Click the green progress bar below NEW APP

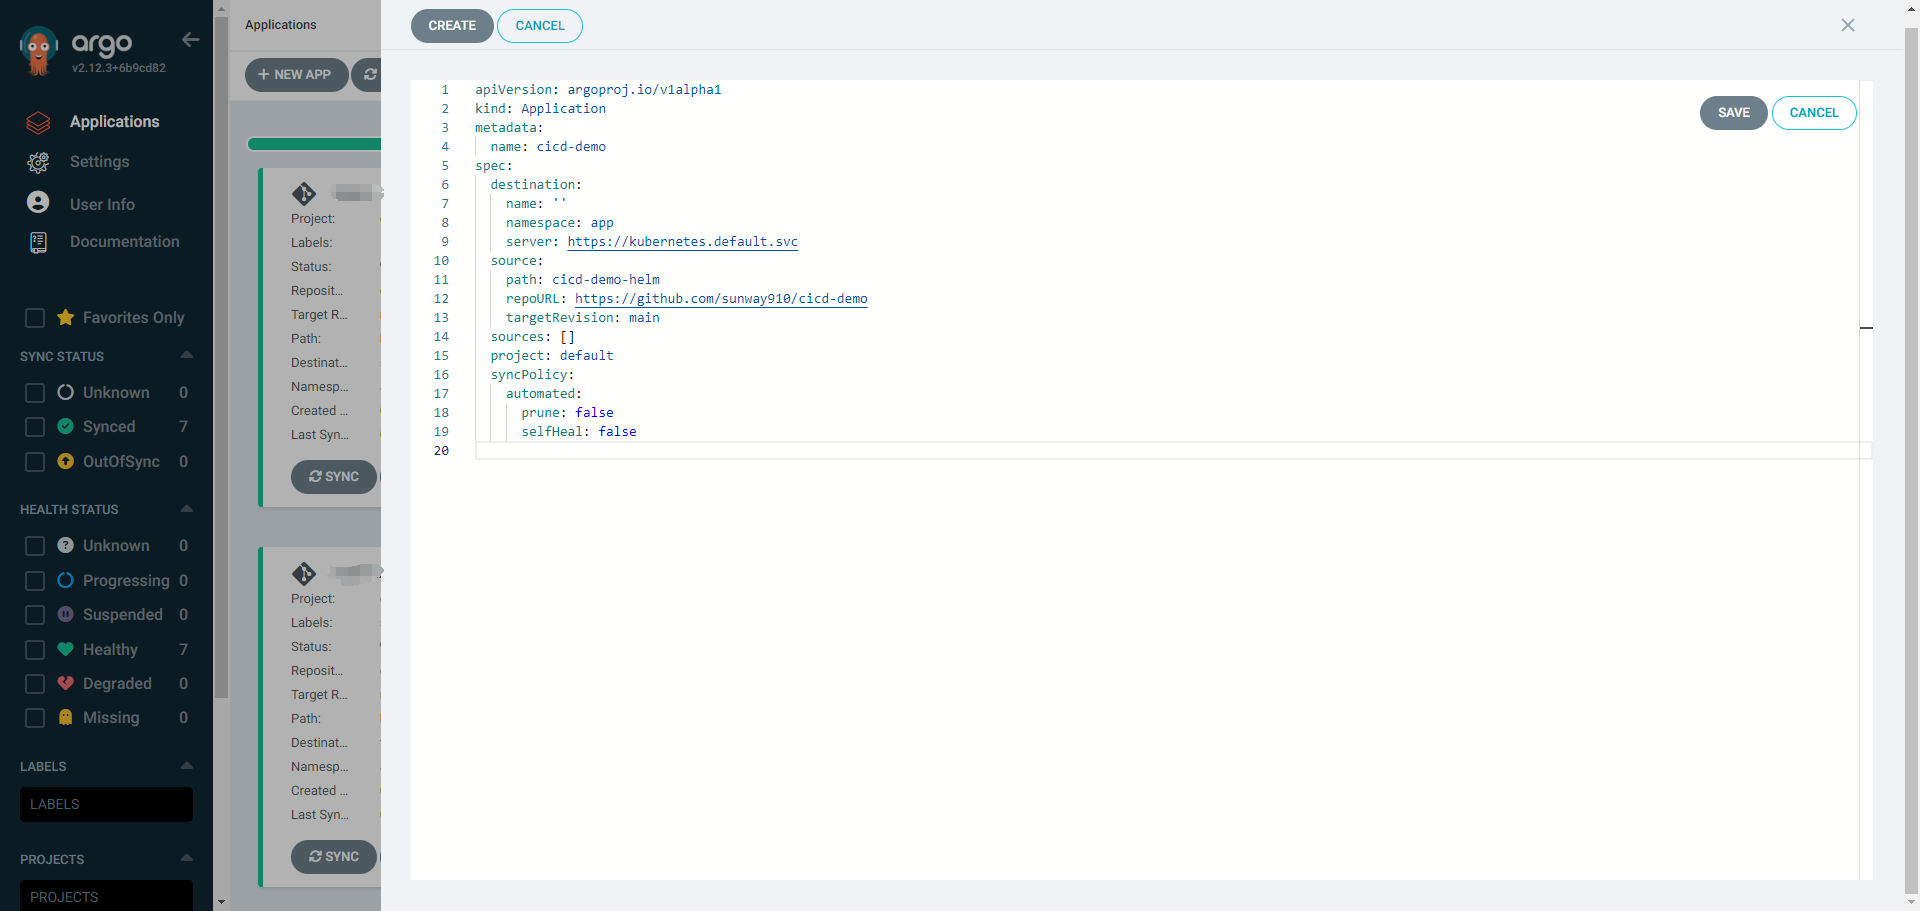tap(313, 144)
